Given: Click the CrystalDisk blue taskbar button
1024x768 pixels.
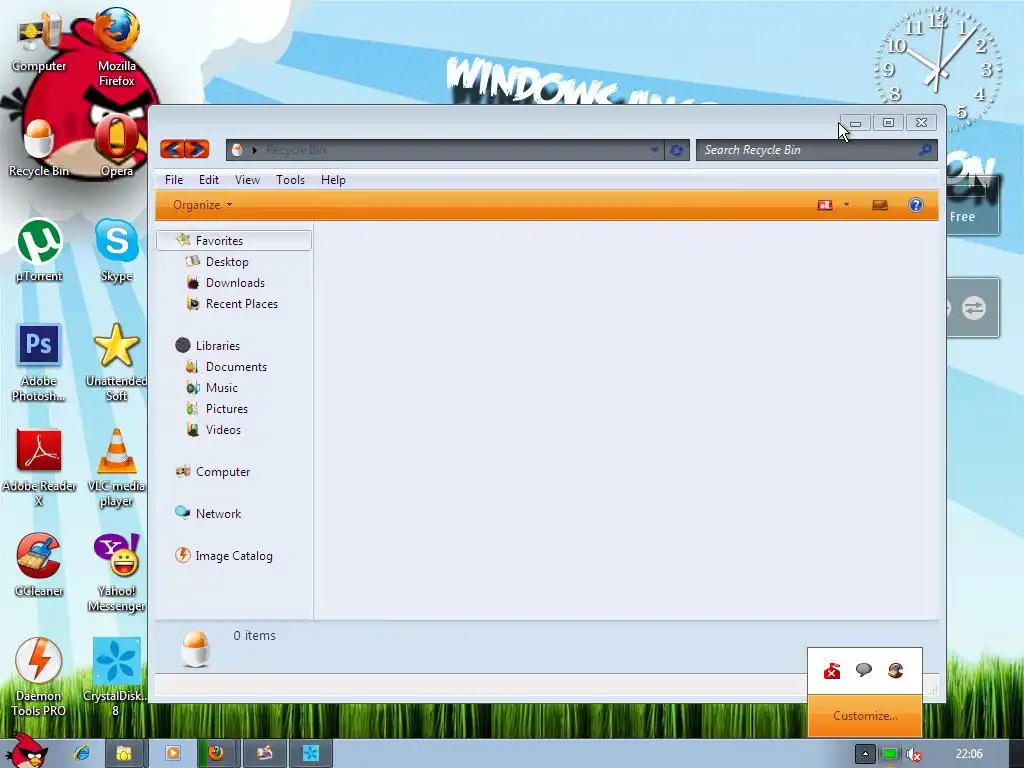Looking at the screenshot, I should pos(311,754).
